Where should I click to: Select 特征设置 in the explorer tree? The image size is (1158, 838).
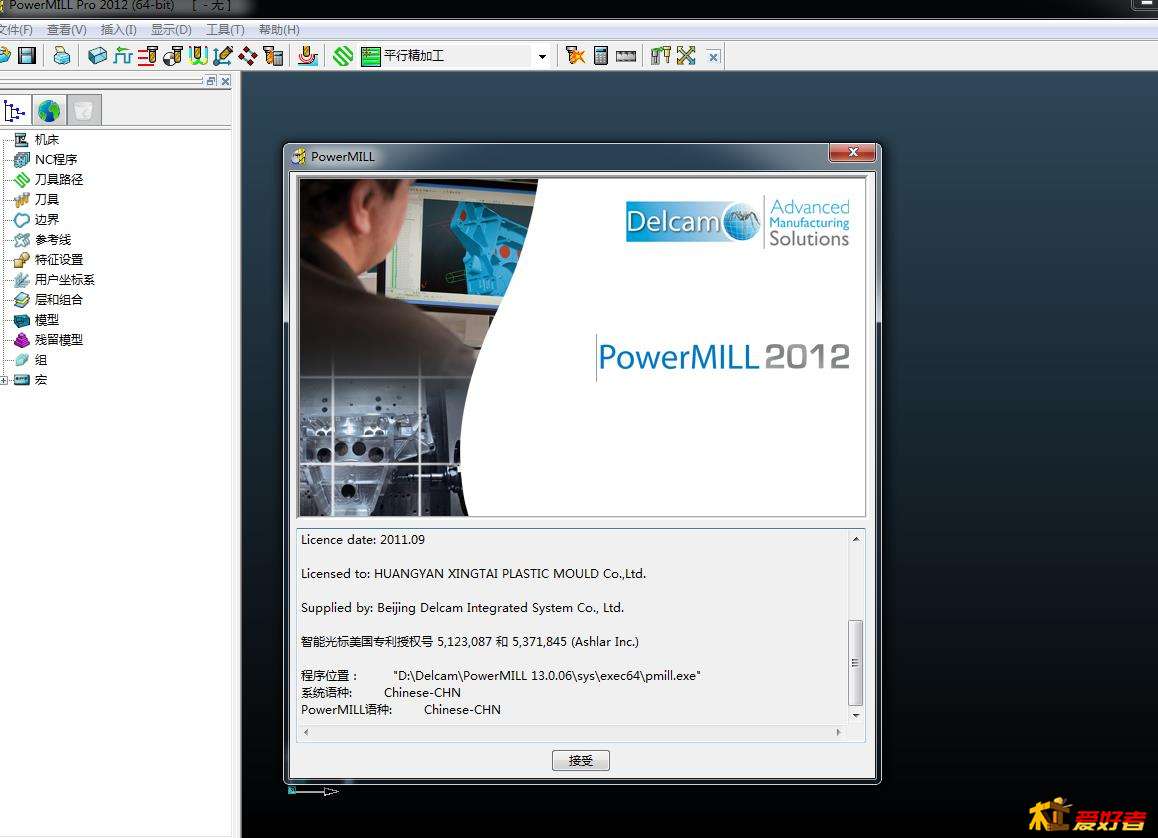(x=58, y=259)
